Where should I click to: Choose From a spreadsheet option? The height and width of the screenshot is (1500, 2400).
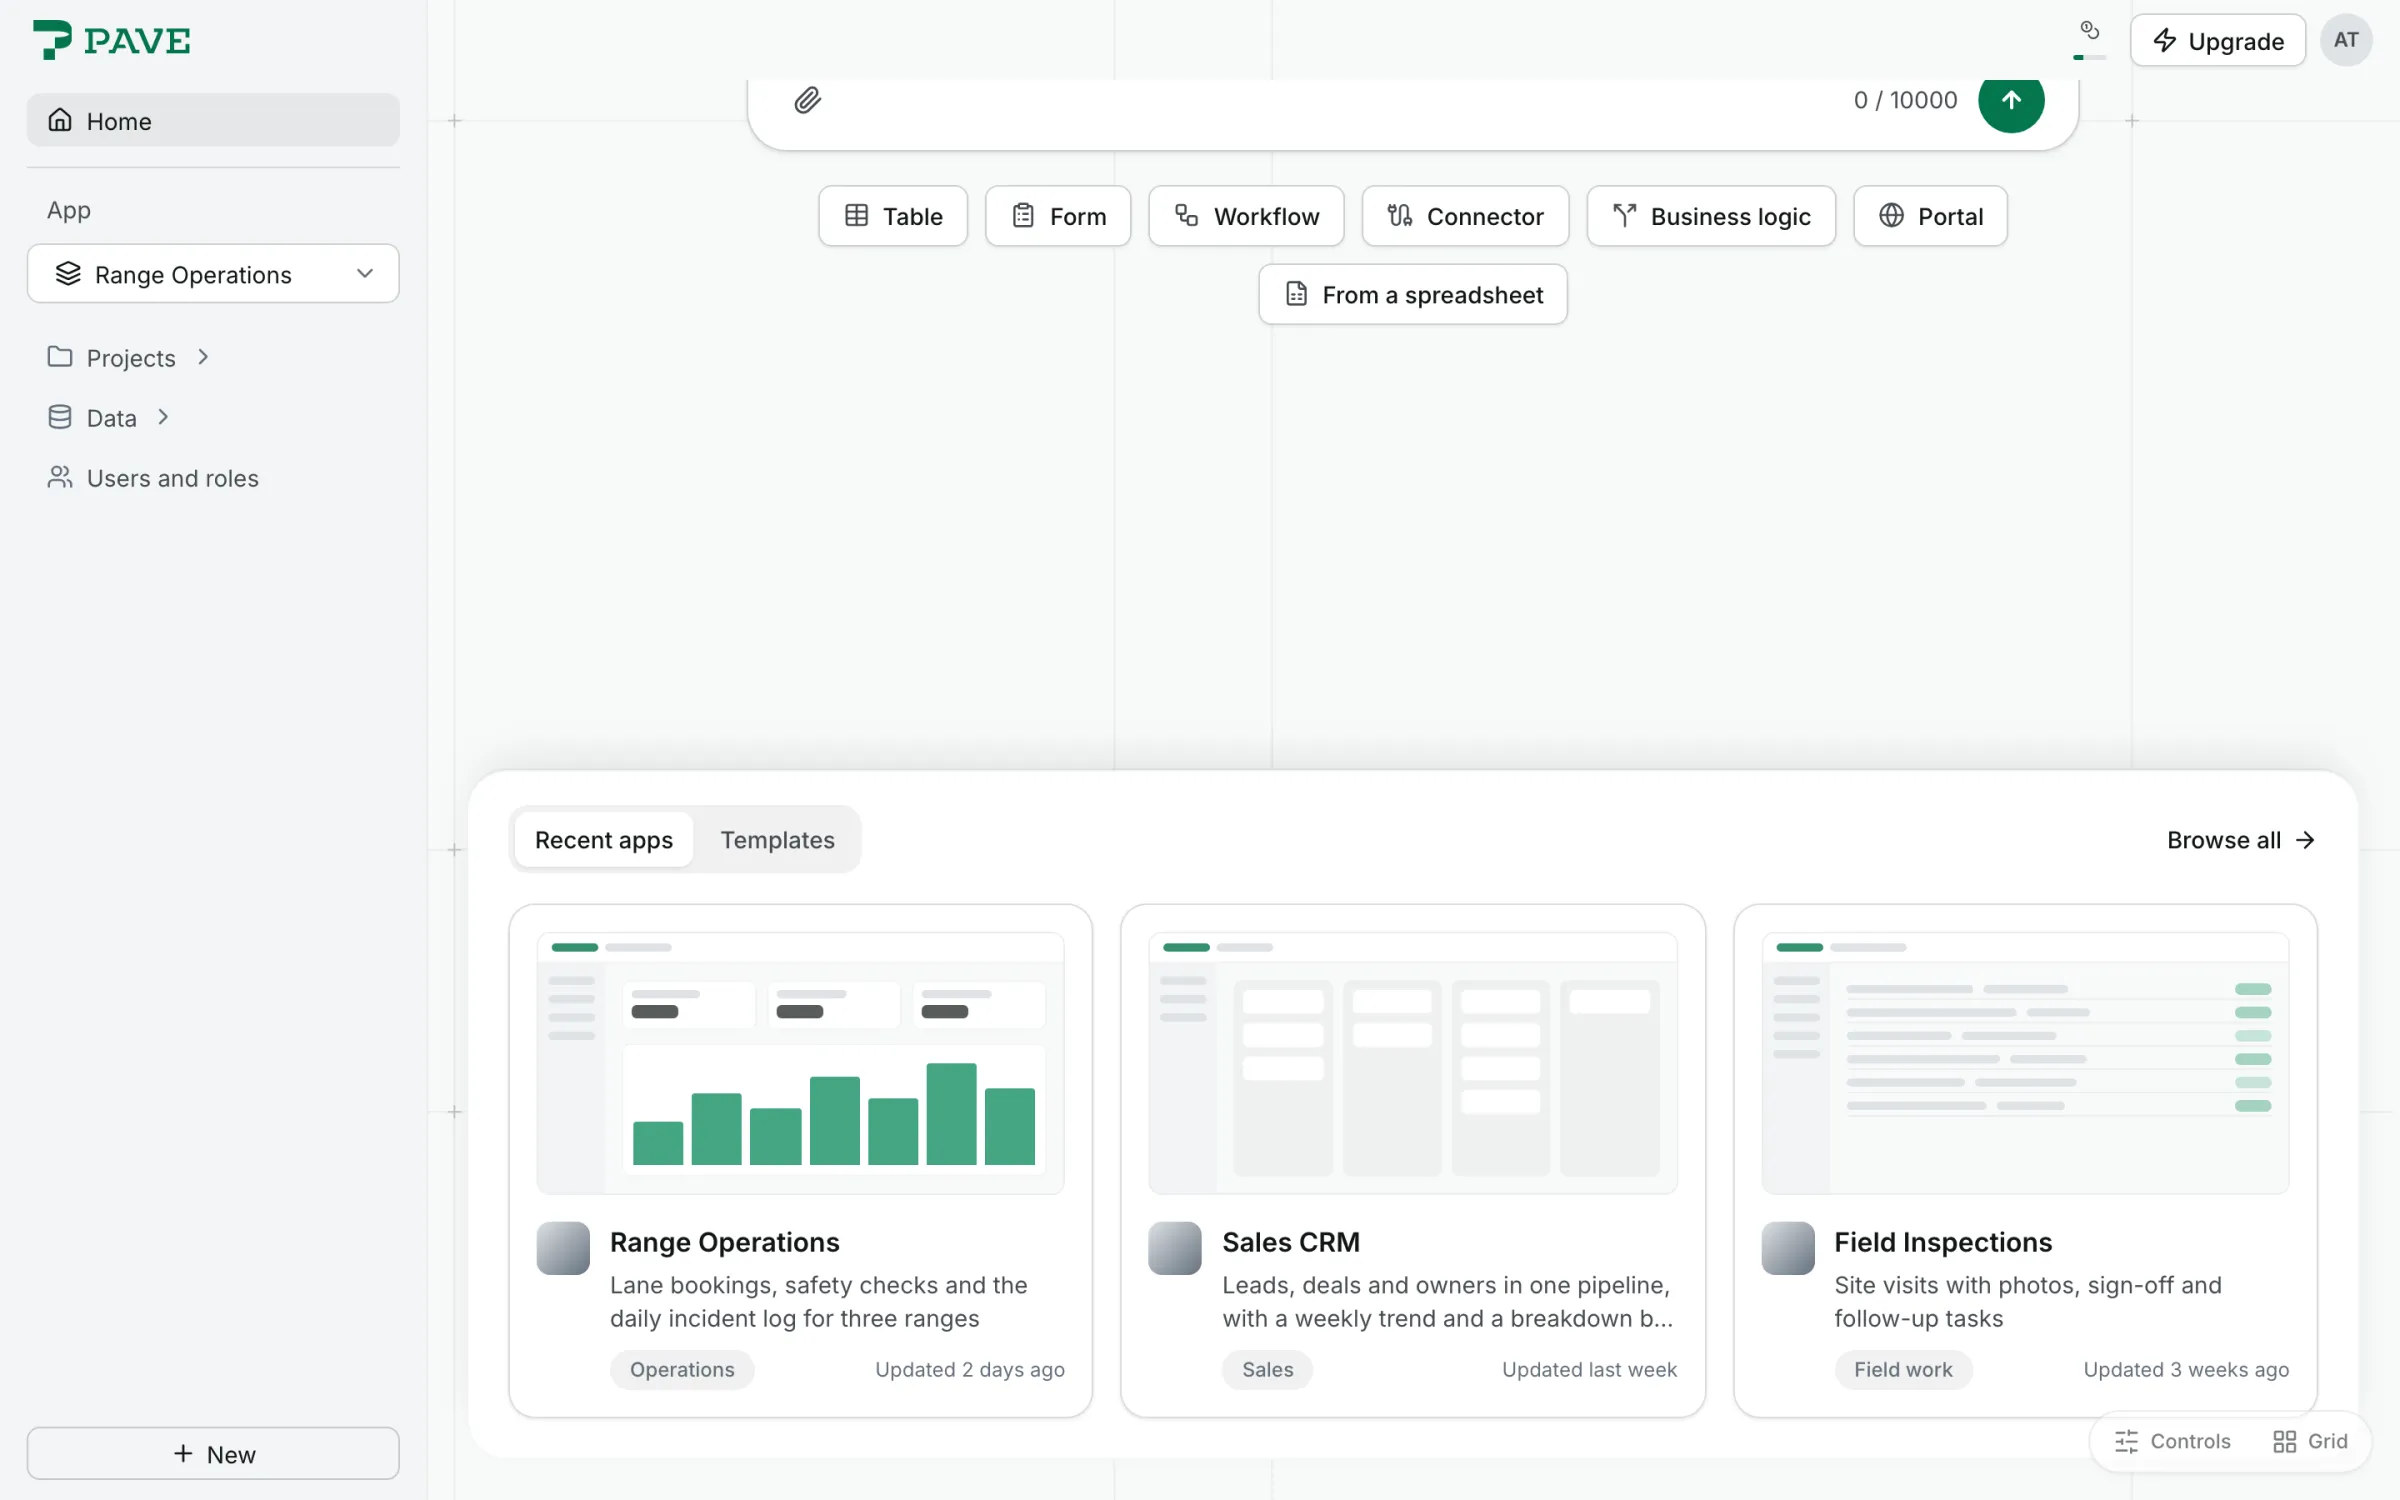[1412, 294]
